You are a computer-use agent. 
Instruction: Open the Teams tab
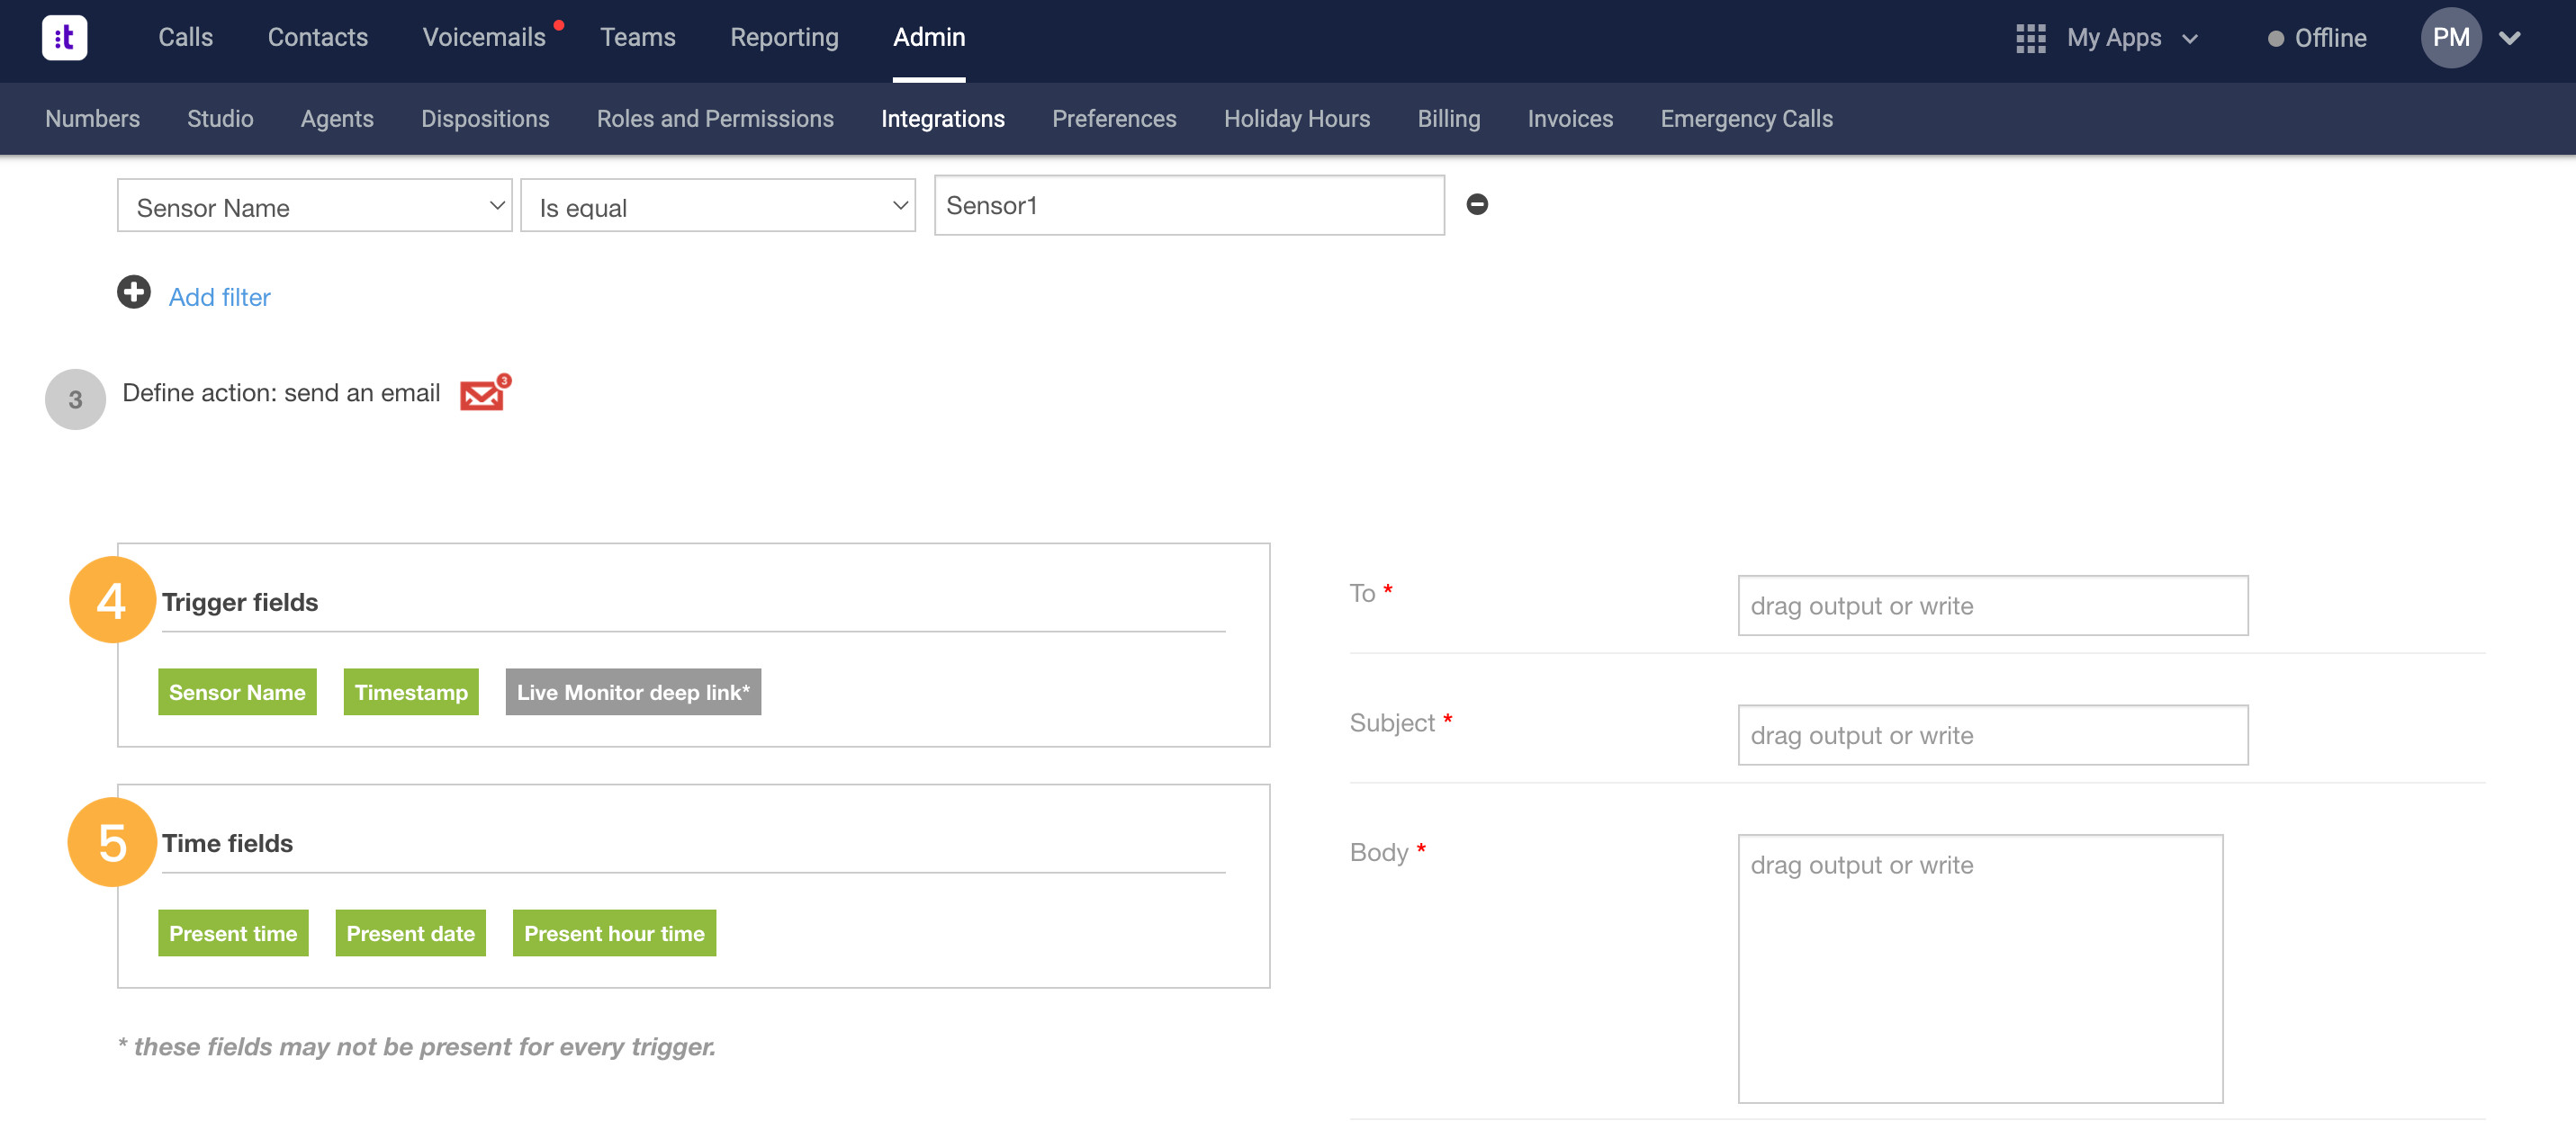[x=638, y=37]
